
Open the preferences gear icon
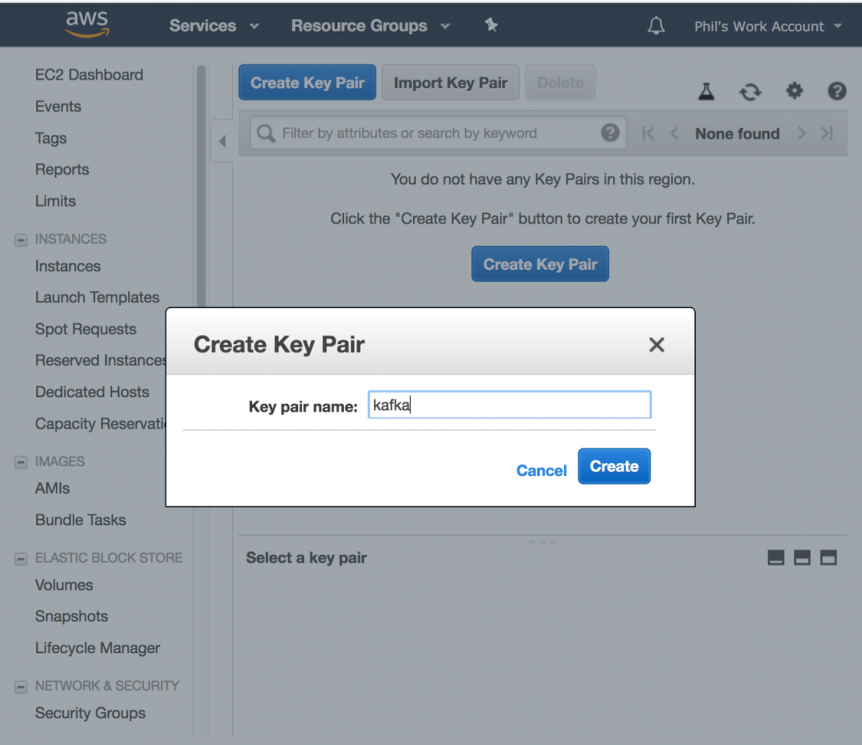click(x=794, y=91)
